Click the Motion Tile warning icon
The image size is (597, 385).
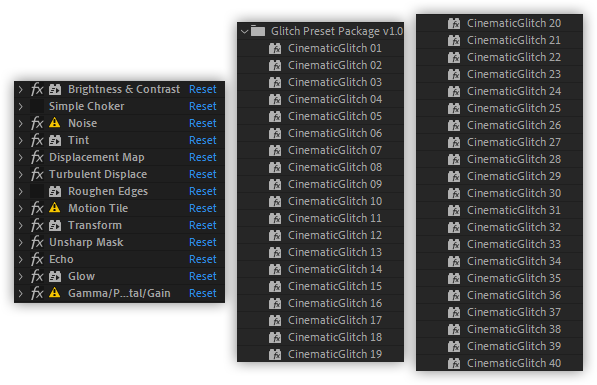55,208
